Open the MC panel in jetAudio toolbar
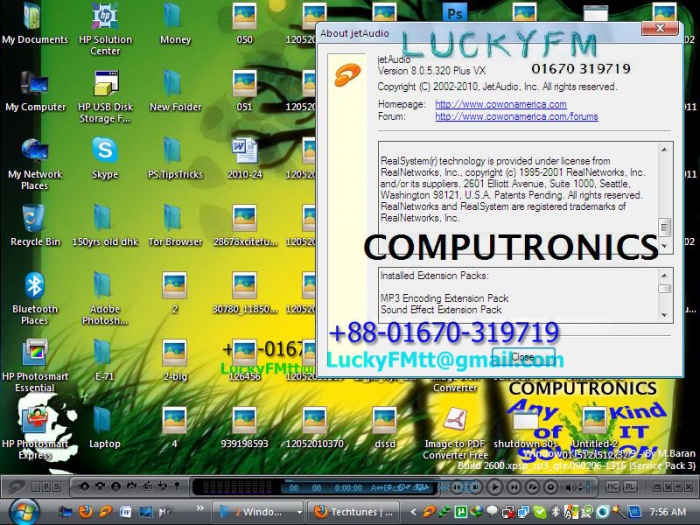700x525 pixels. (612, 486)
